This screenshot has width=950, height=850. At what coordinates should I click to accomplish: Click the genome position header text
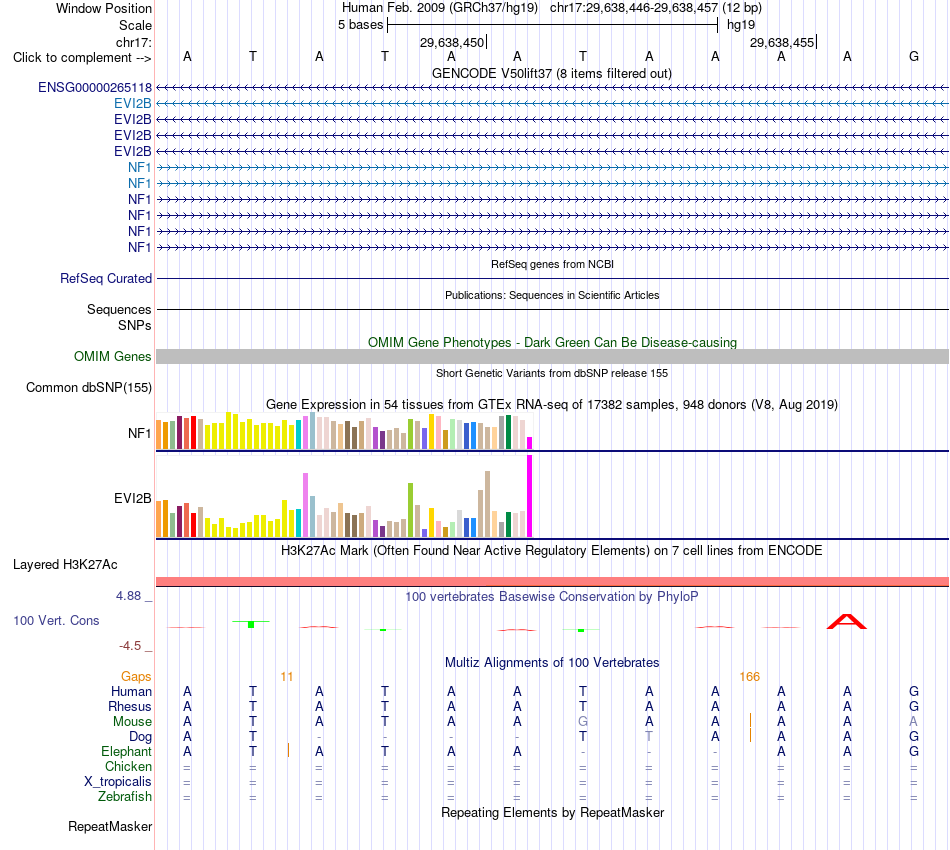click(552, 8)
